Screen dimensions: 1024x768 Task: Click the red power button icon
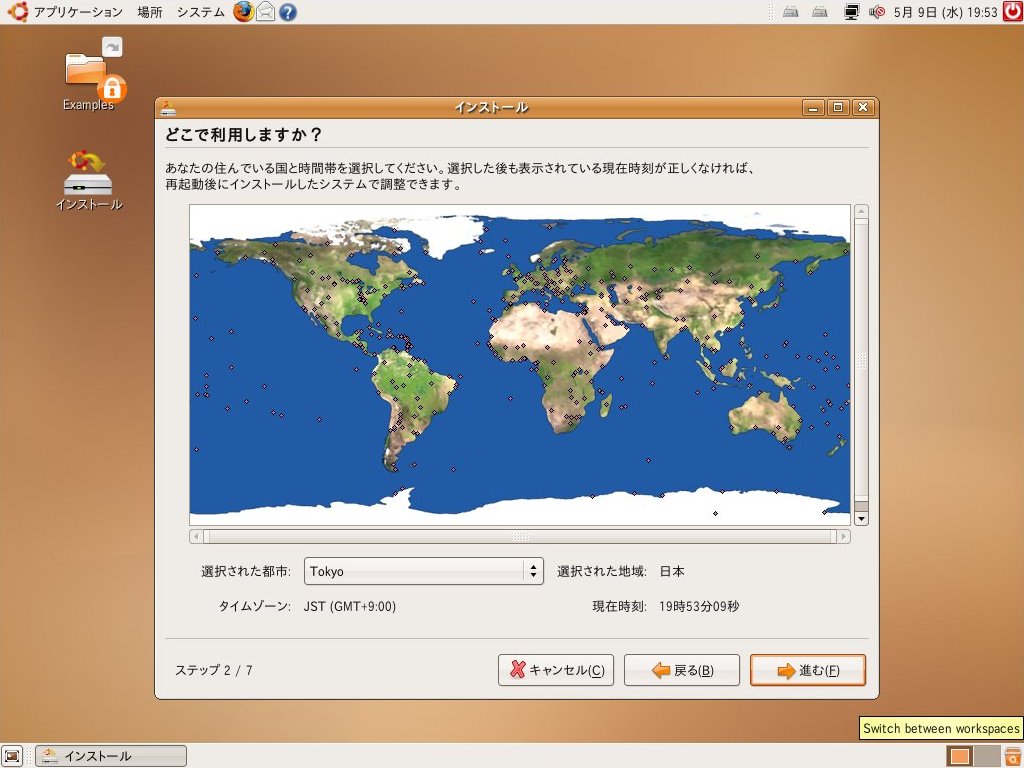[x=1013, y=12]
